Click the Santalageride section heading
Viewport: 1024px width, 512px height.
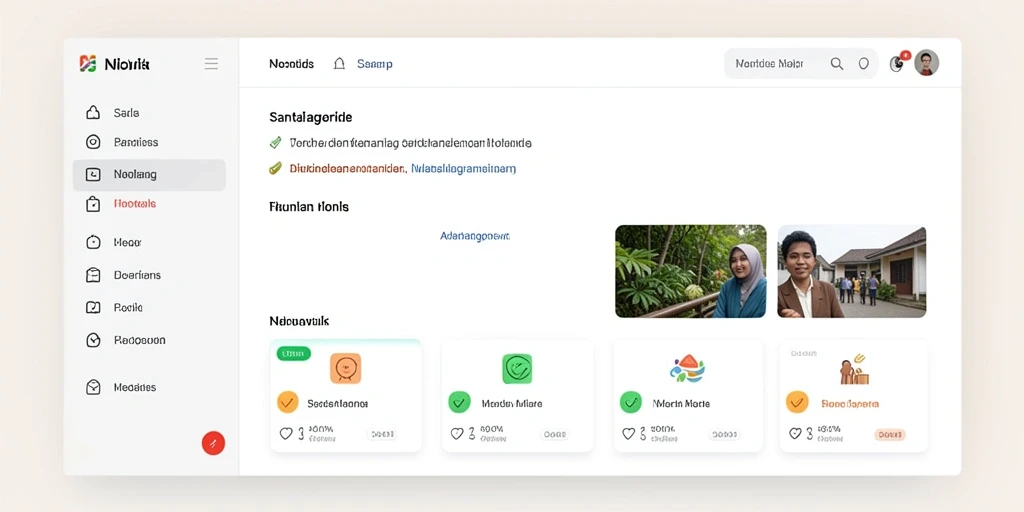tap(311, 118)
